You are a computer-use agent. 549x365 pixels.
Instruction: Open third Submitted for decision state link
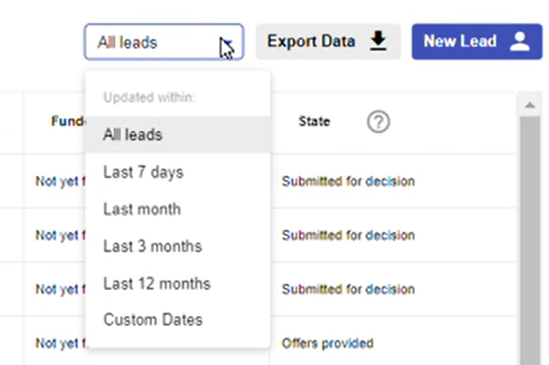pyautogui.click(x=348, y=289)
